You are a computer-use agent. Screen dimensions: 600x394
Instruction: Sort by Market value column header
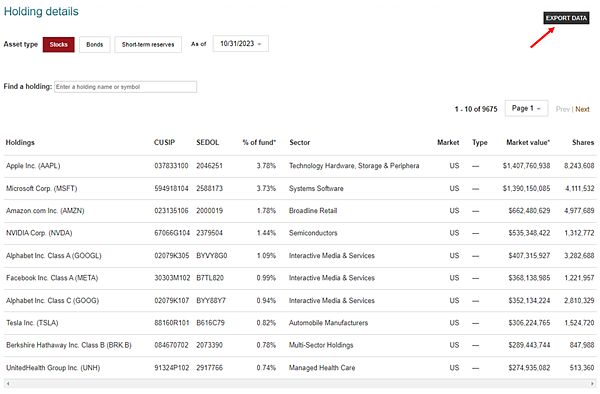528,142
